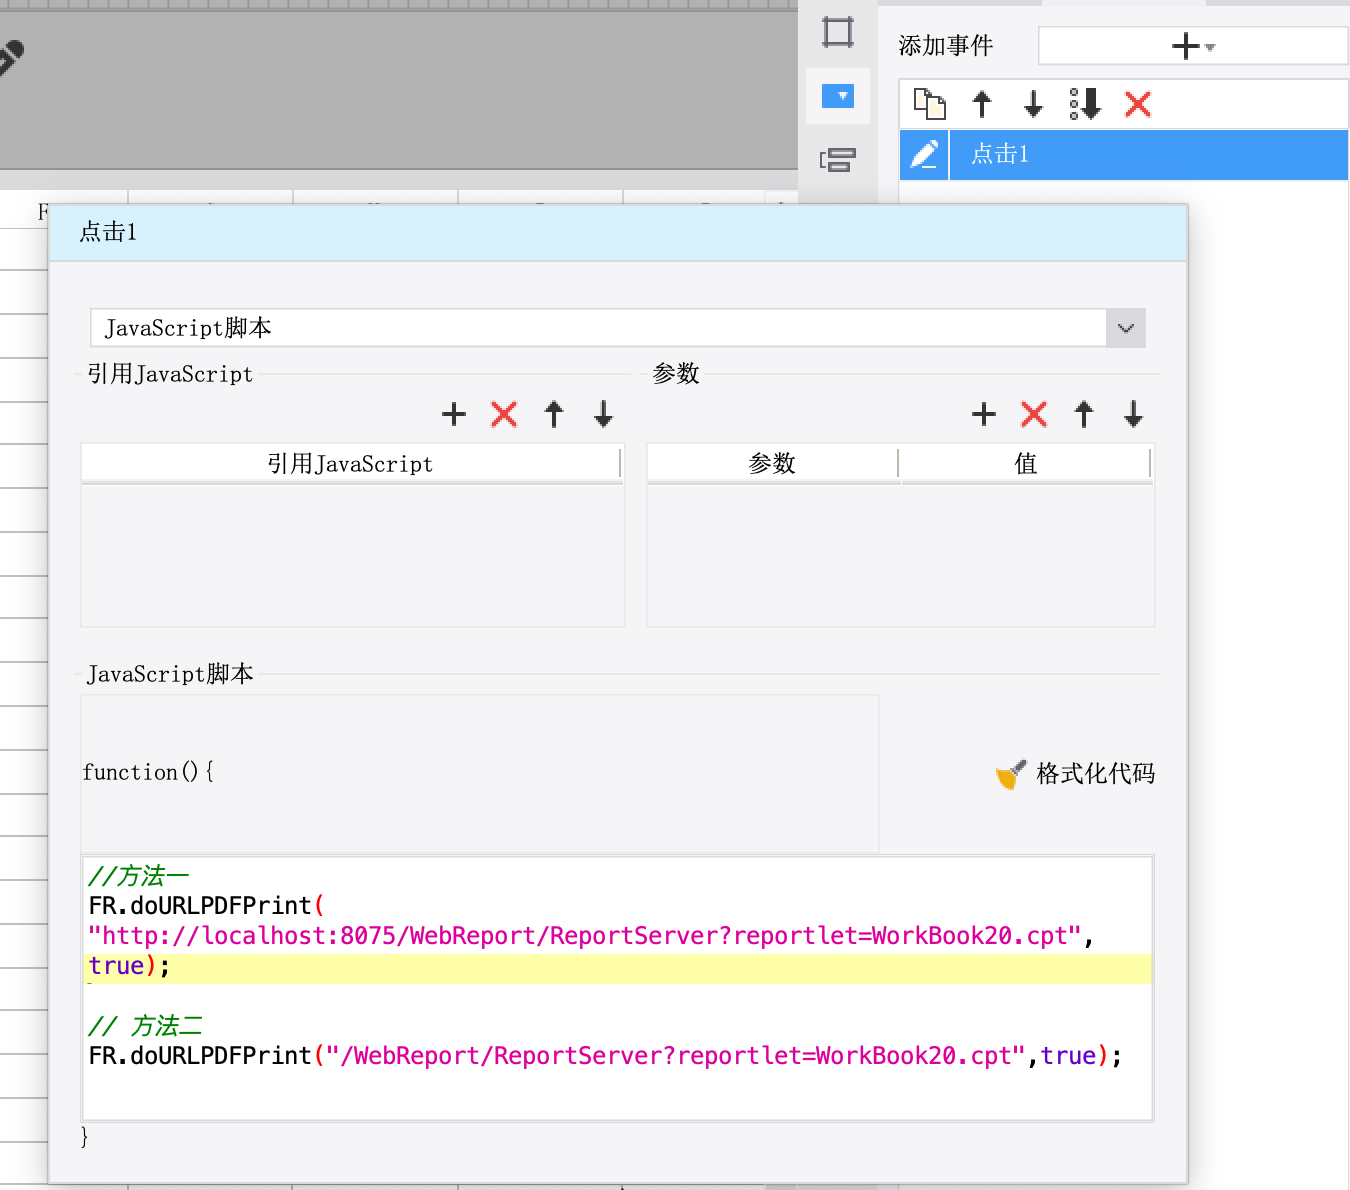Image resolution: width=1350 pixels, height=1190 pixels.
Task: Click the function(){ header text
Action: coord(148,772)
